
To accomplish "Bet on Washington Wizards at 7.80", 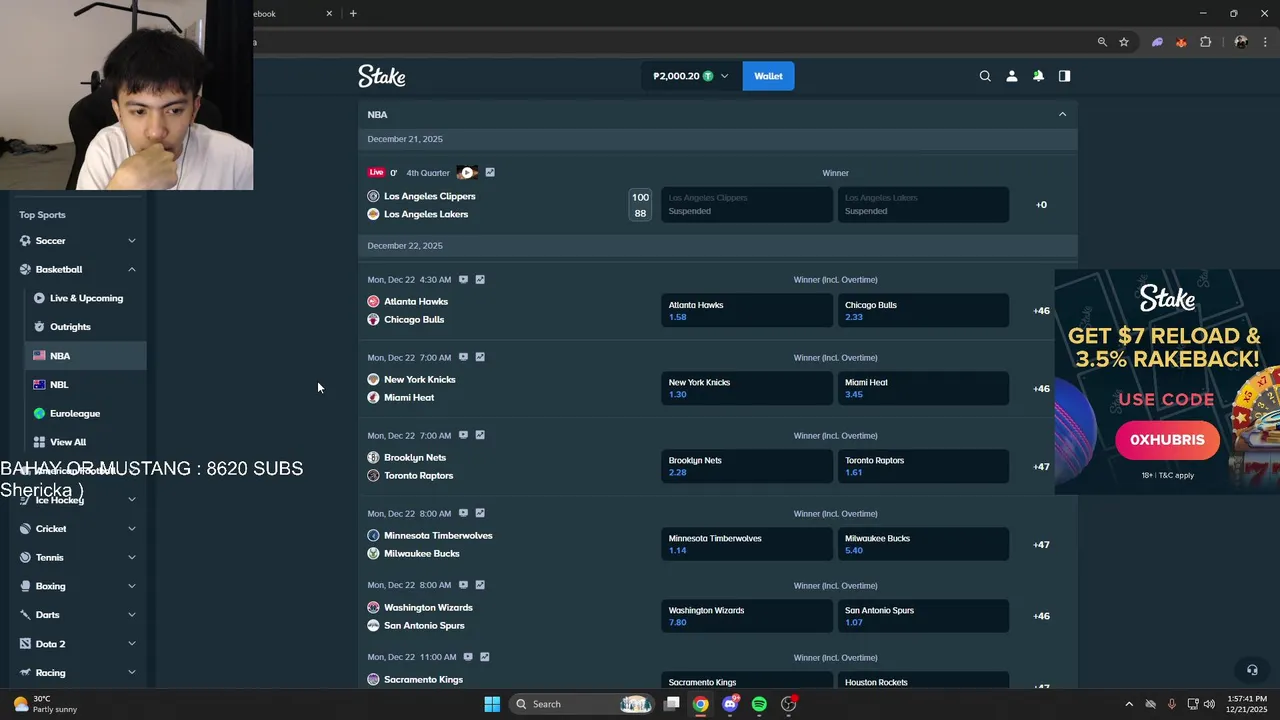I will (747, 616).
